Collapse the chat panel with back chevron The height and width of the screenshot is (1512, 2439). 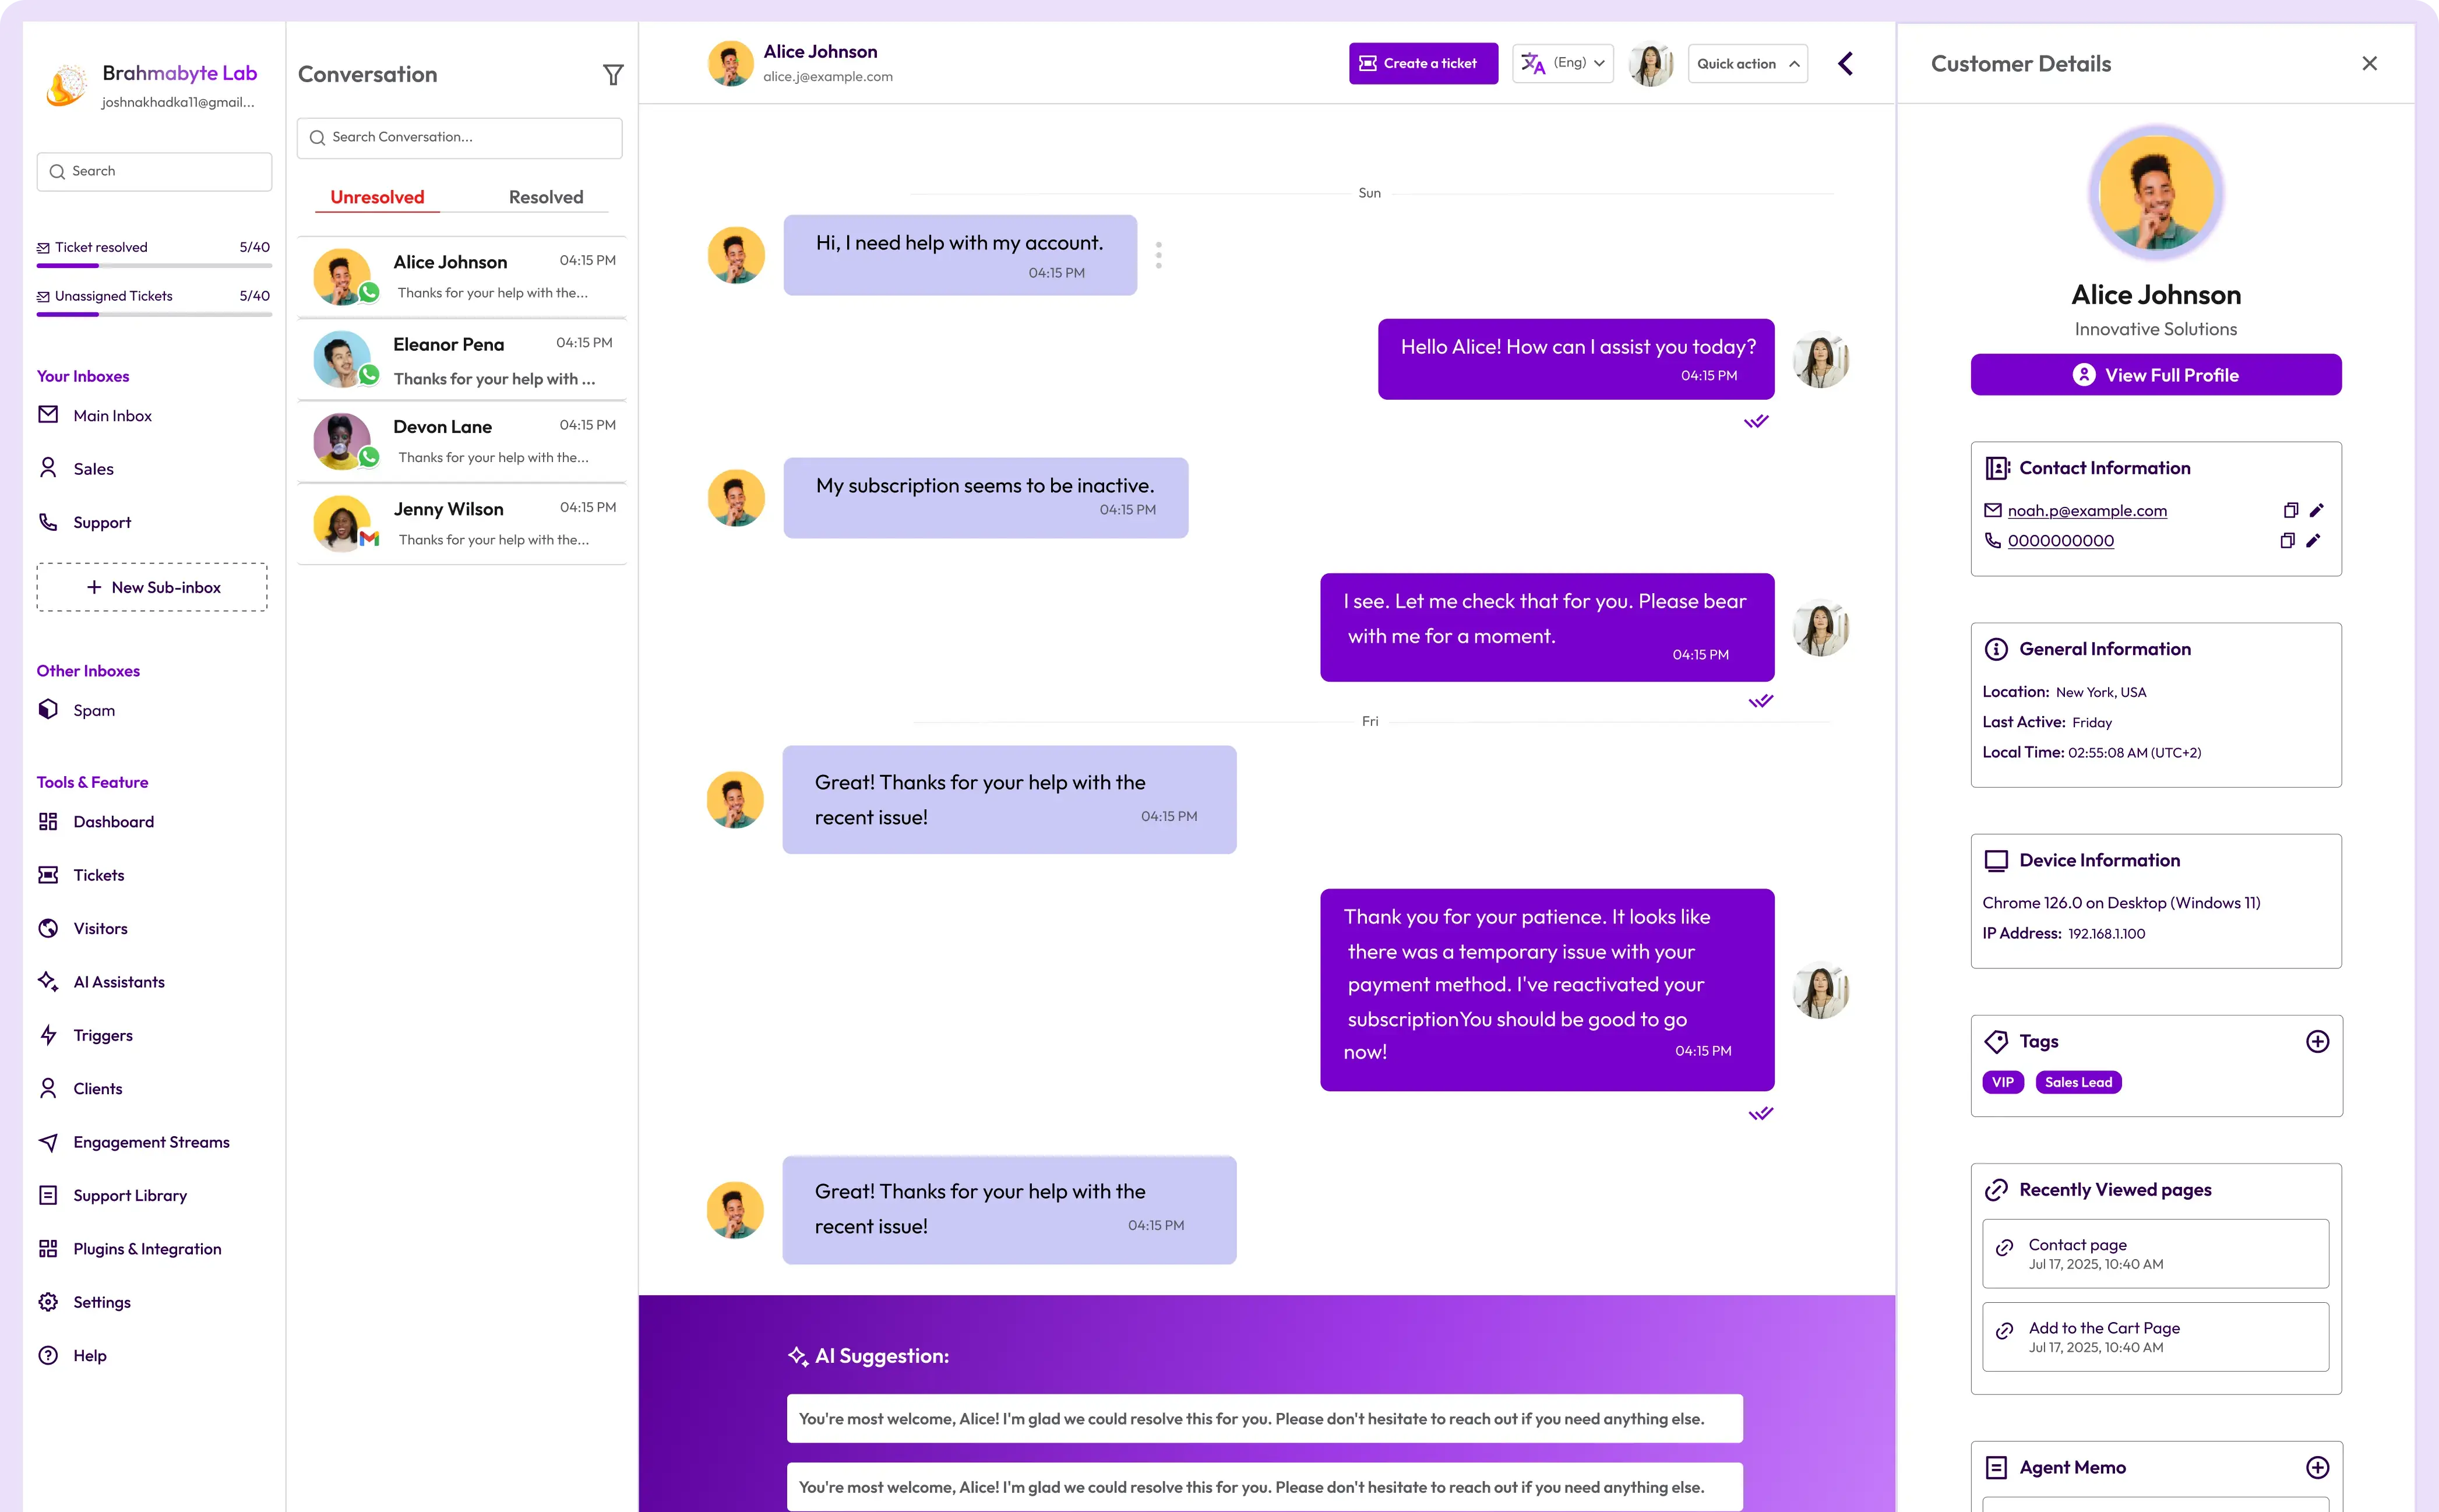1845,63
